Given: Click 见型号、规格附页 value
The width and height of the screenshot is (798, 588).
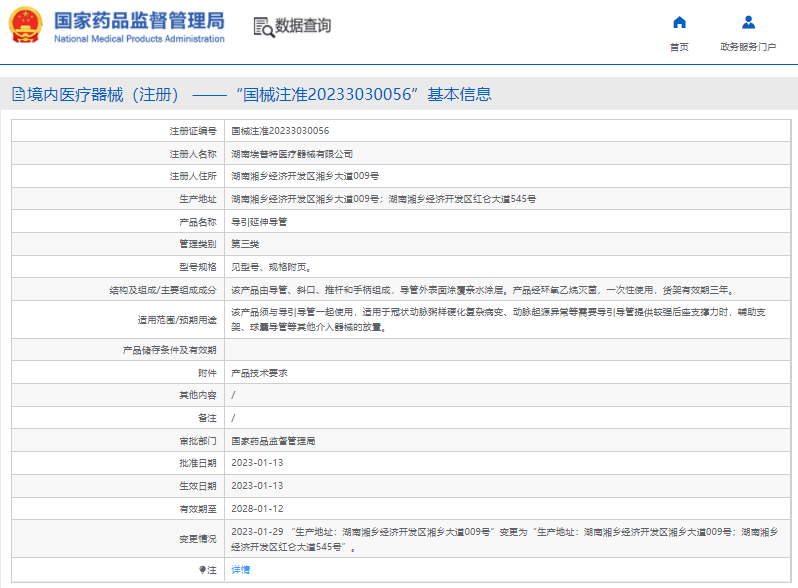Looking at the screenshot, I should point(271,267).
